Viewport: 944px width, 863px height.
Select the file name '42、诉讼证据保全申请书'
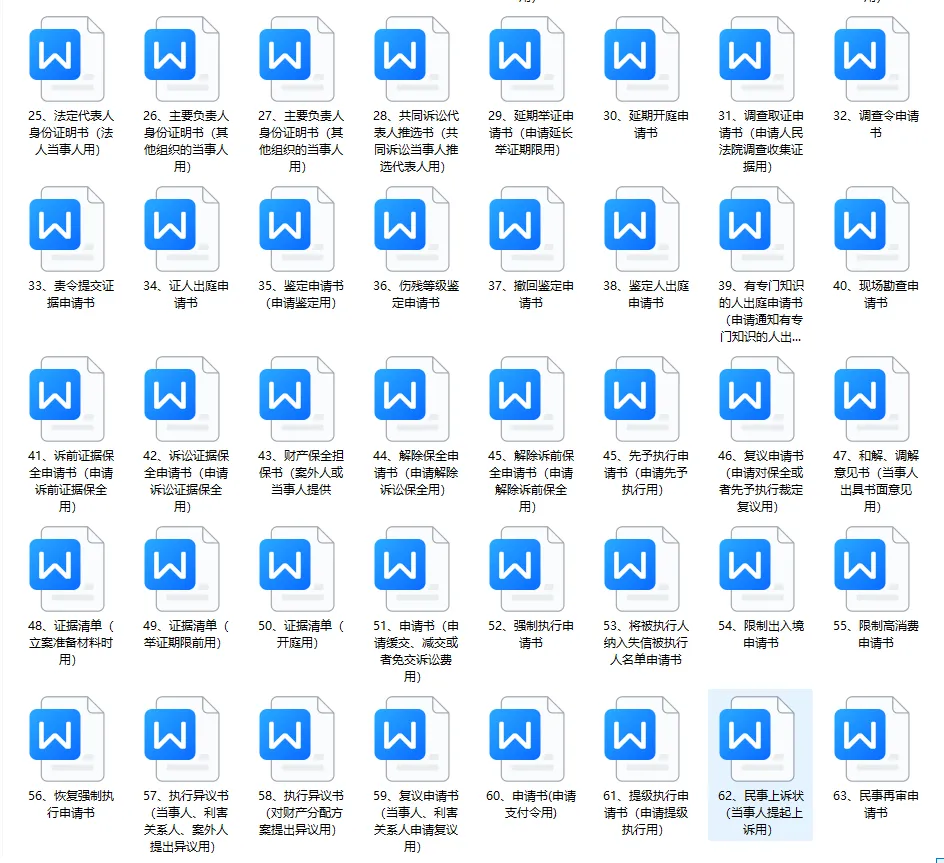click(x=185, y=481)
